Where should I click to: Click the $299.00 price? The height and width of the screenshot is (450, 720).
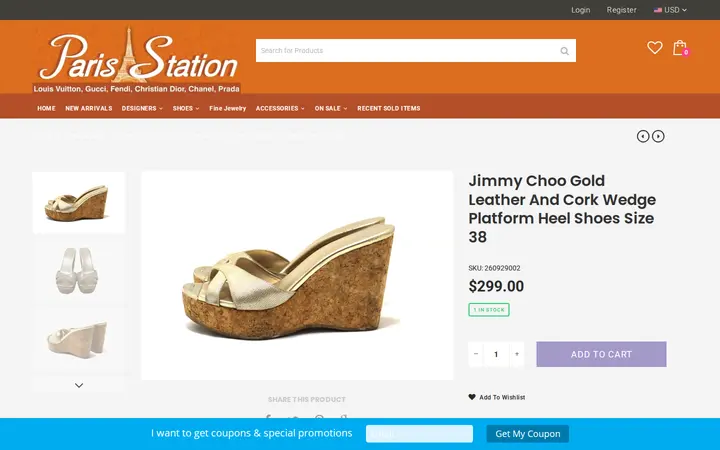point(496,286)
